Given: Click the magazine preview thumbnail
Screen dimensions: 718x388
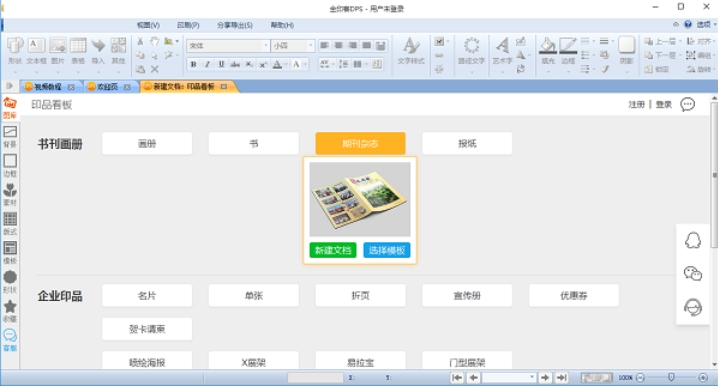Looking at the screenshot, I should (360, 199).
